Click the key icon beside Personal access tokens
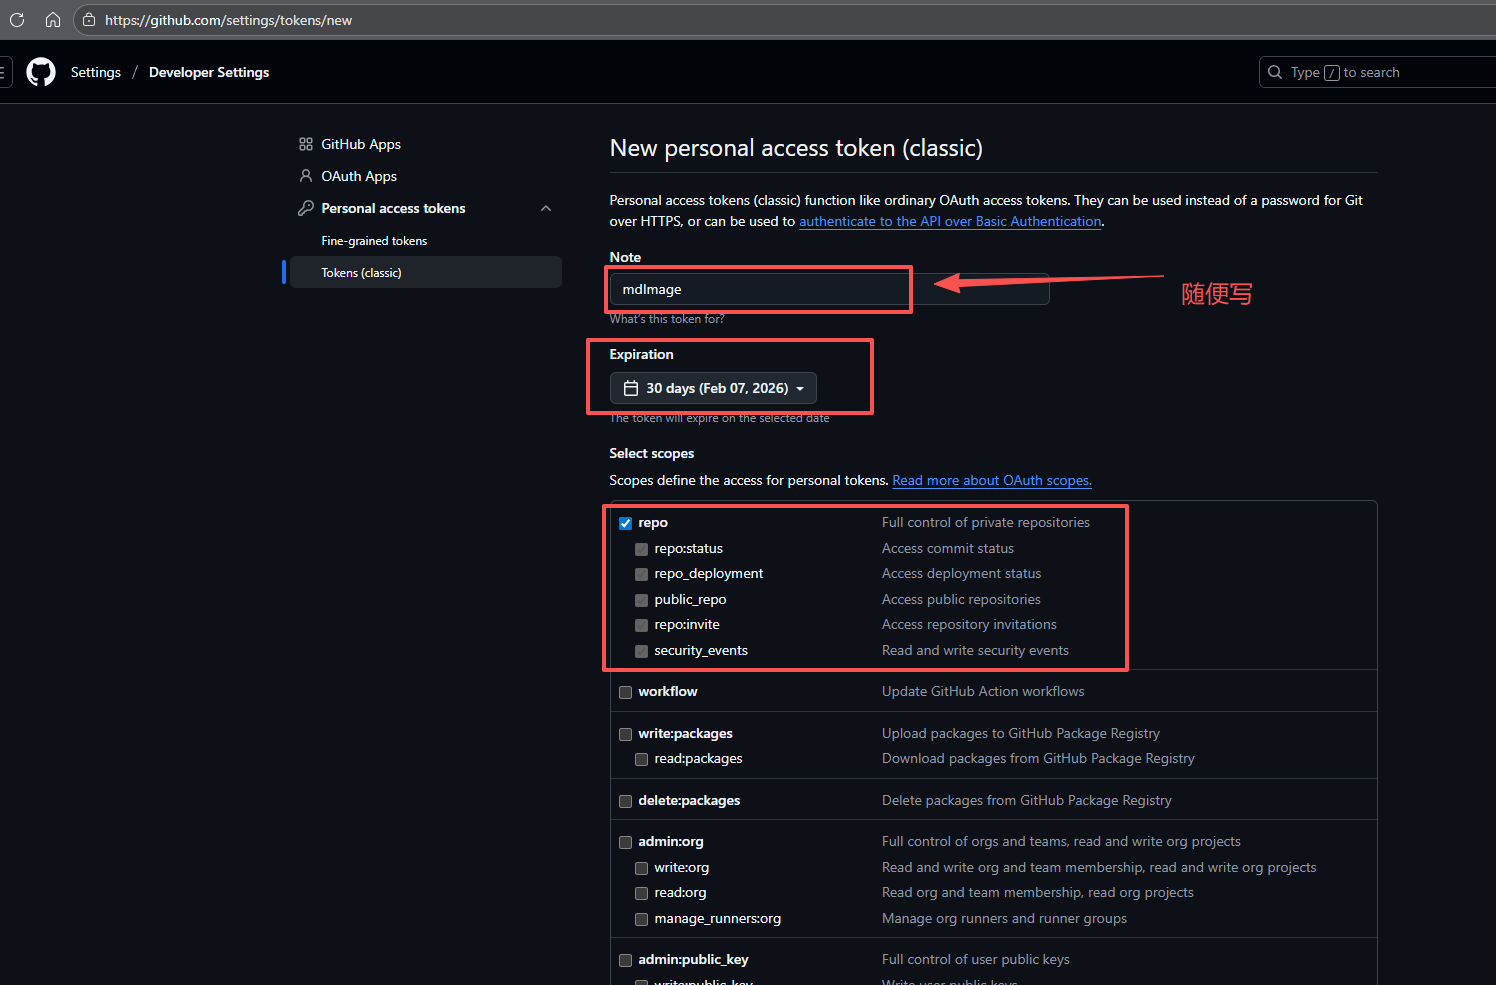This screenshot has width=1496, height=985. (x=306, y=208)
